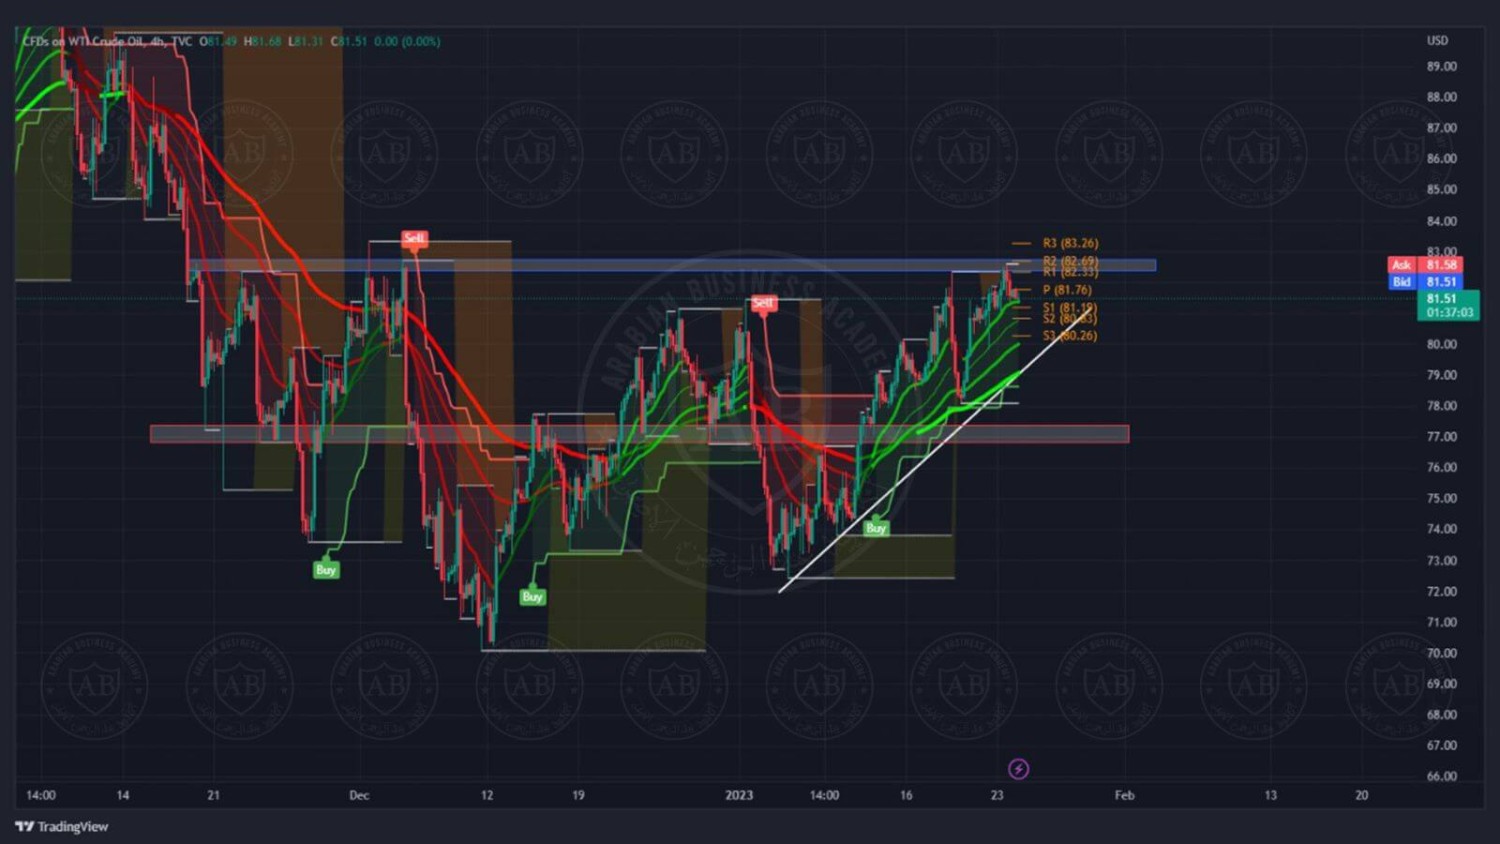Image resolution: width=1500 pixels, height=844 pixels.
Task: Click the 0.00 (0.00%) change value in legend
Action: 407,41
